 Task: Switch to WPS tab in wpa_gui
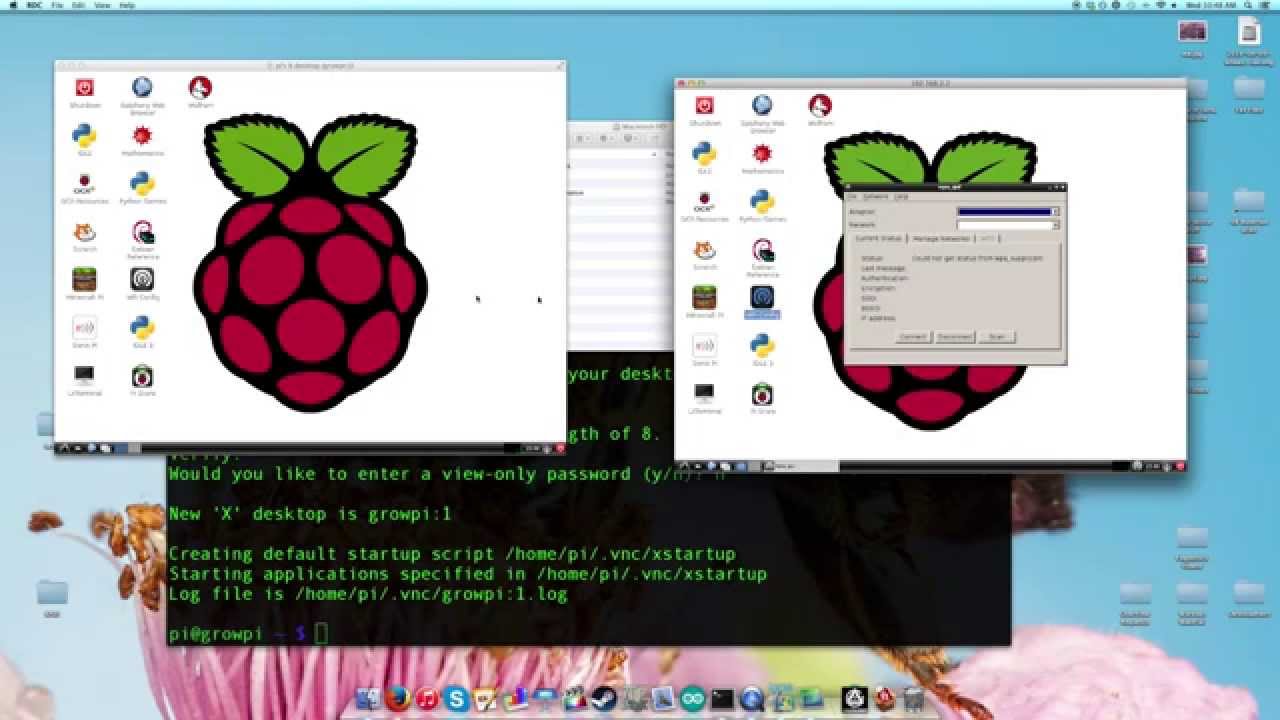987,239
